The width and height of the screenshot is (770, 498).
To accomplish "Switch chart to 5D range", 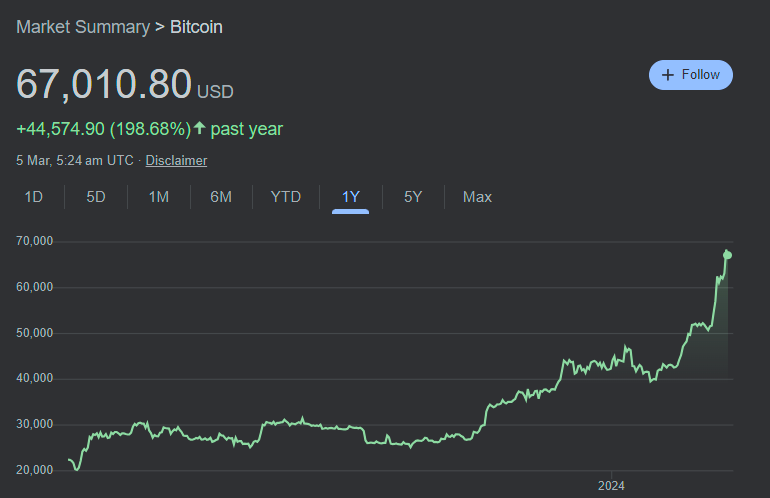I will click(96, 197).
